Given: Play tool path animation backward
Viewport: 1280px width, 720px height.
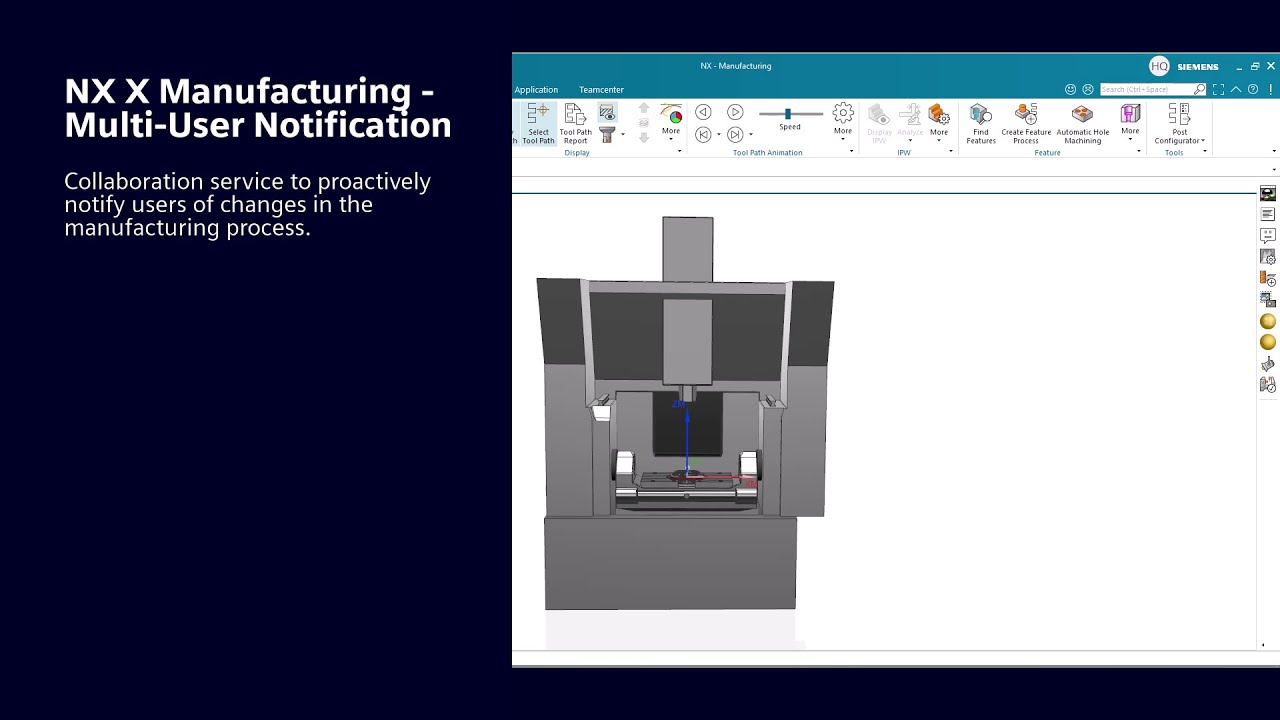Looking at the screenshot, I should click(x=703, y=112).
